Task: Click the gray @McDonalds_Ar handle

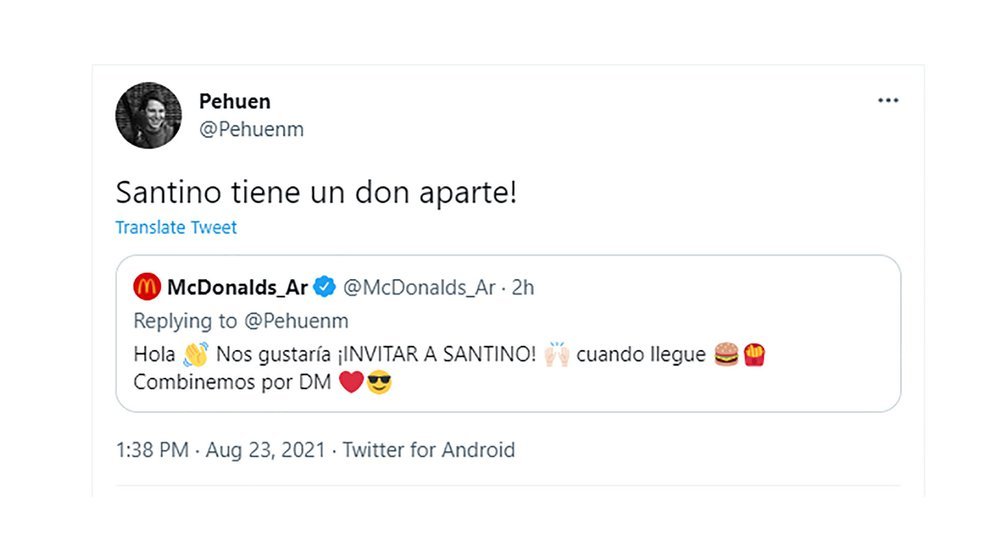Action: pyautogui.click(x=419, y=287)
